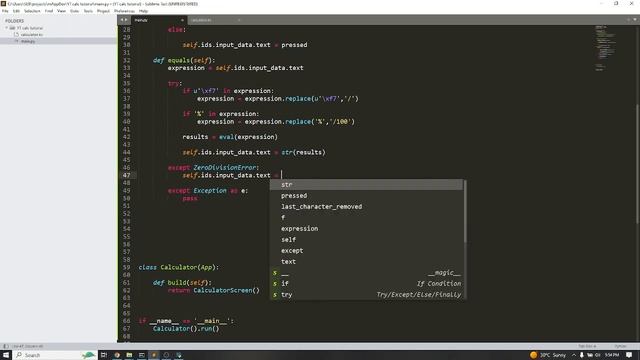The height and width of the screenshot is (360, 640).
Task: Open the Selection menu
Action: [32, 11]
